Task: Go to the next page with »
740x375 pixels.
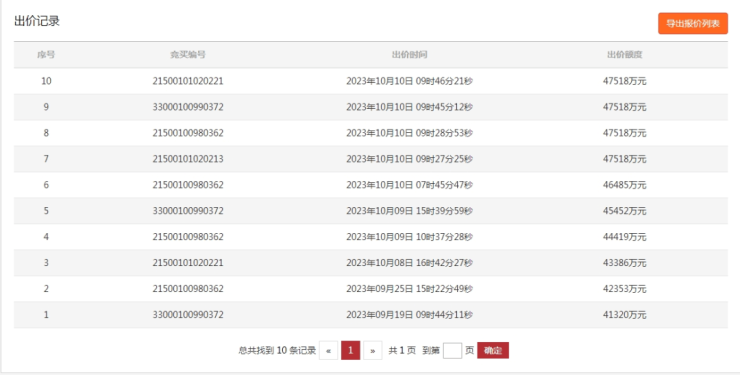Action: point(372,350)
